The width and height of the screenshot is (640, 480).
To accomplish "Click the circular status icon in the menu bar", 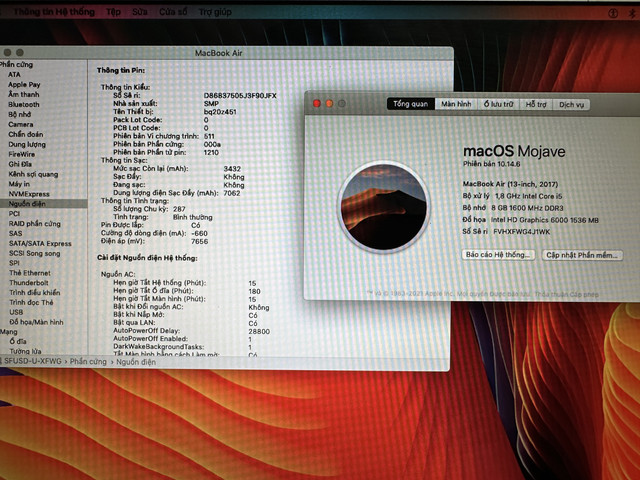I will [613, 13].
